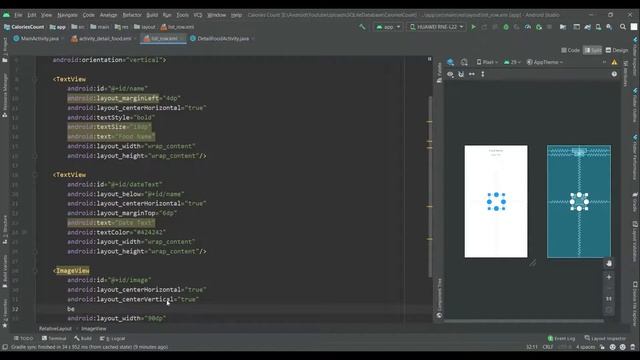Click the #424242 textColor gutter swatch
This screenshot has height=360, width=640.
25,232
